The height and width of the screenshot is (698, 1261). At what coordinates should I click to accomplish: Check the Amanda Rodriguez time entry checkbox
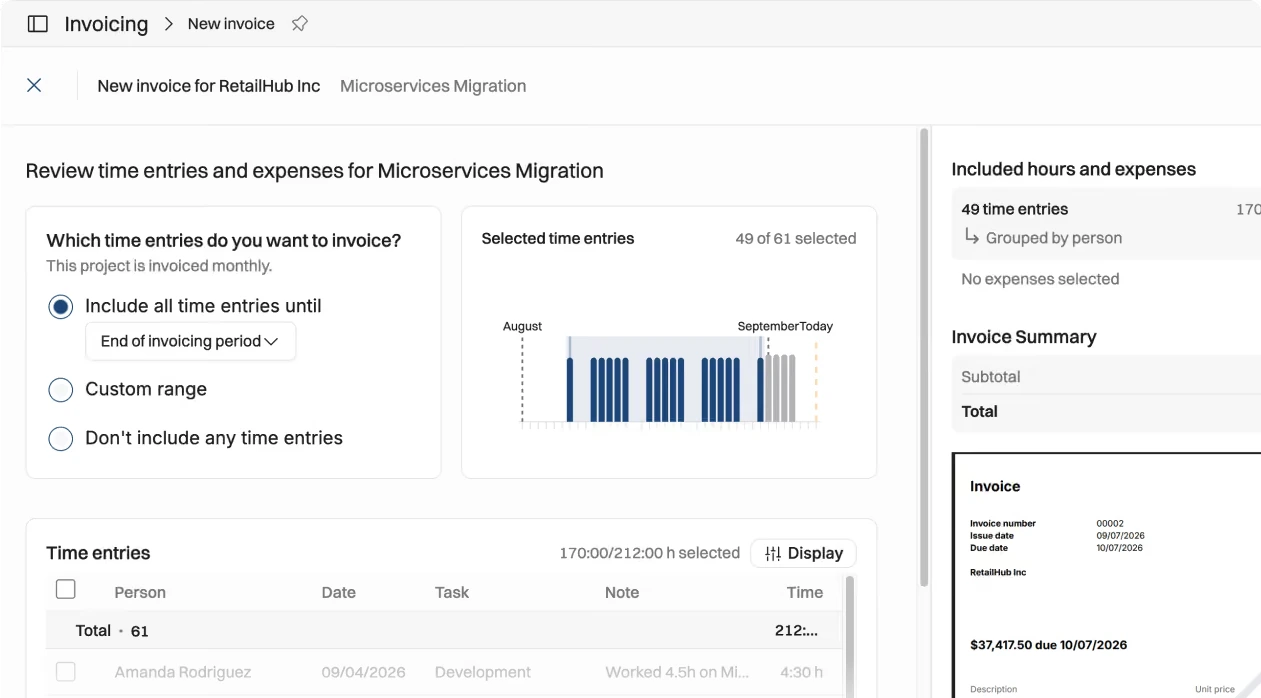pos(66,672)
